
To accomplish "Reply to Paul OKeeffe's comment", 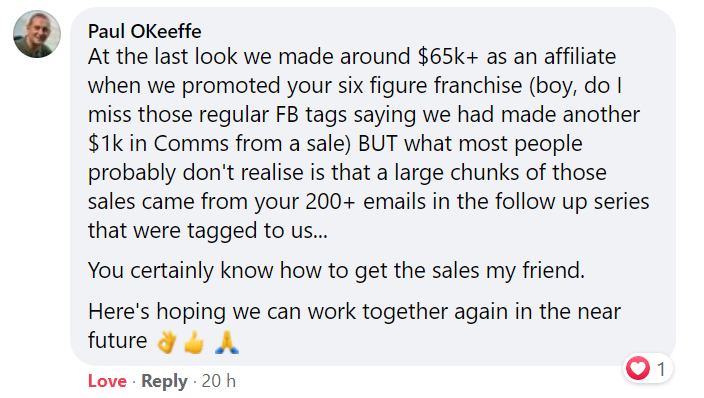I will coord(164,381).
